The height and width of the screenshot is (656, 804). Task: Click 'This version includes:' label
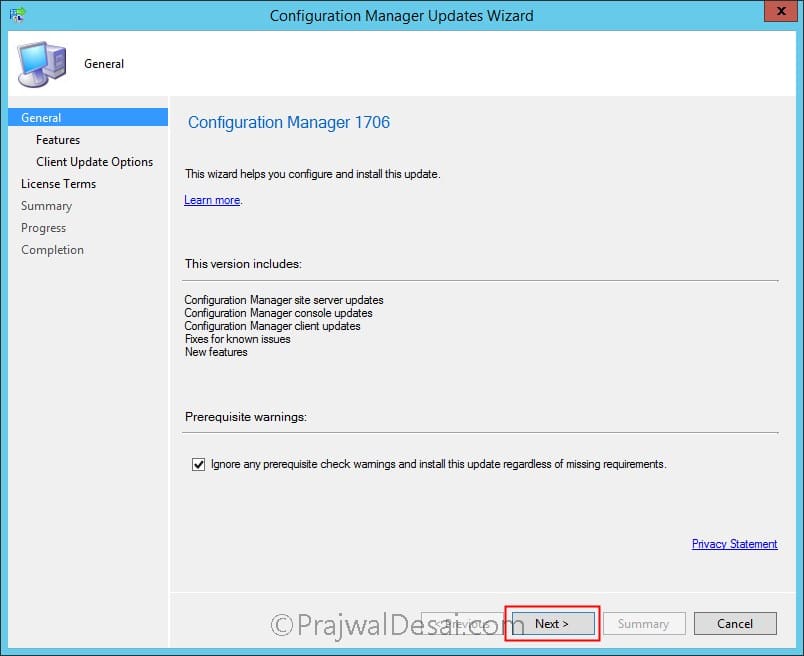click(243, 264)
